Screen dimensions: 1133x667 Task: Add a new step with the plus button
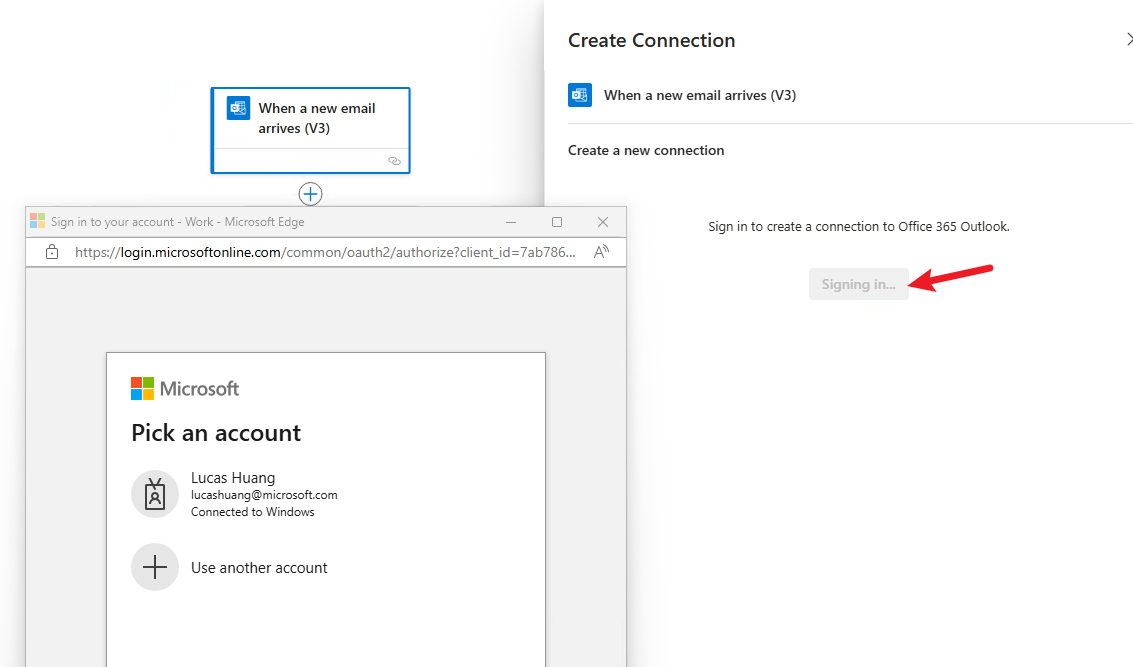click(x=311, y=194)
